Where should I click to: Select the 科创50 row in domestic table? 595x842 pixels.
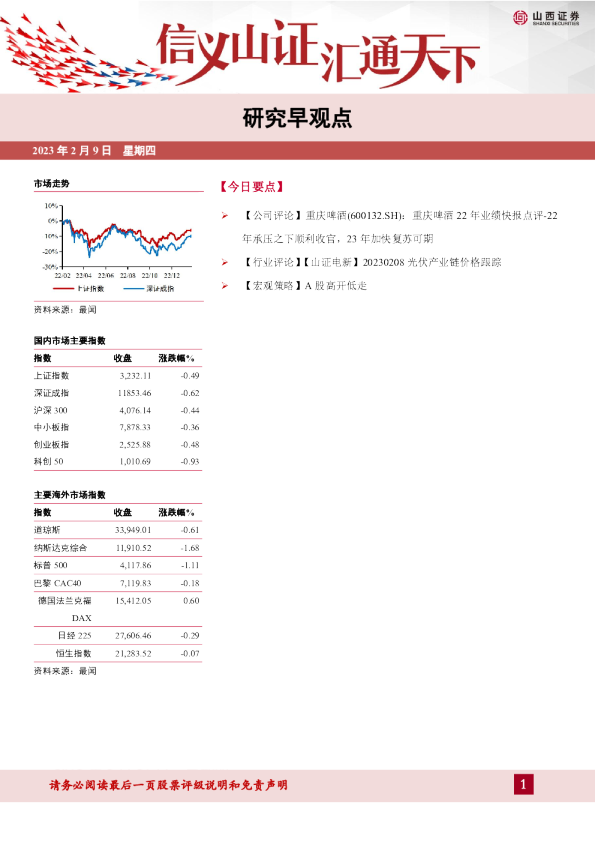[118, 462]
